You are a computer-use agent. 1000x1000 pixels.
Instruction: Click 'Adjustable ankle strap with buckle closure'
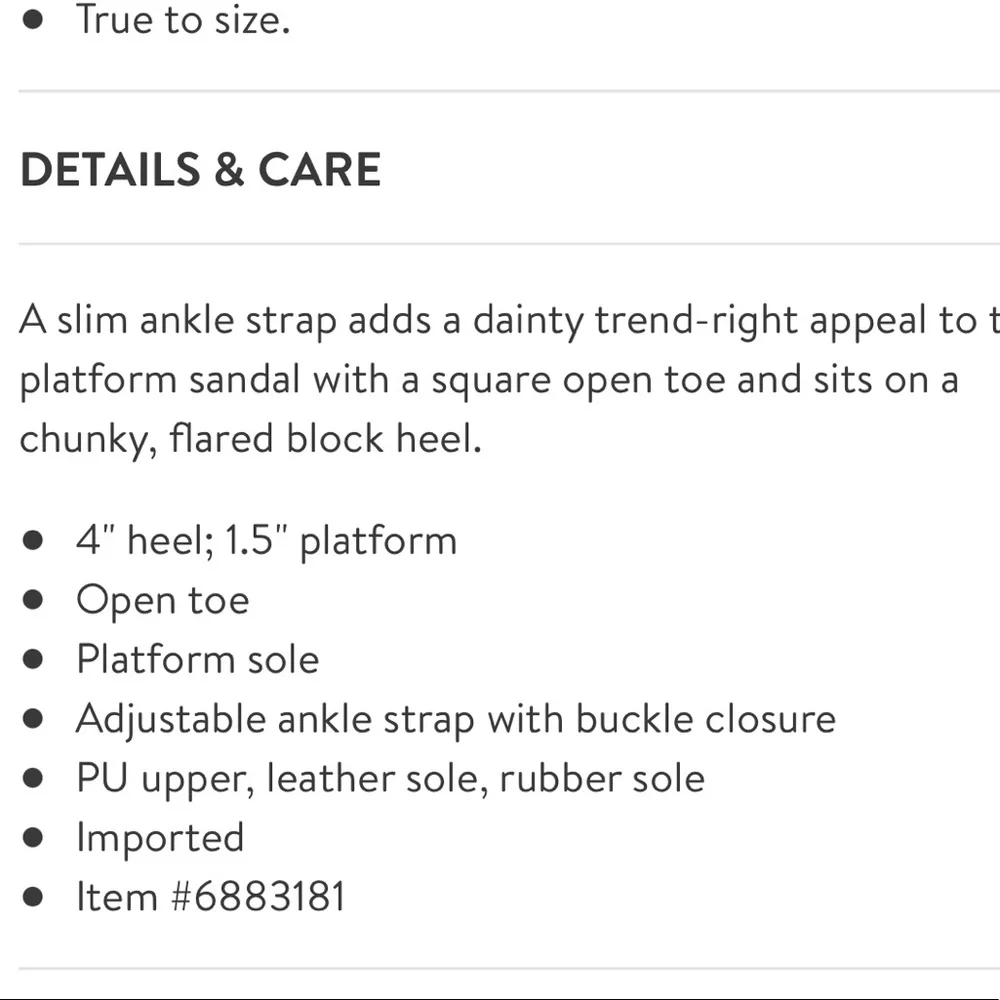[x=456, y=719]
